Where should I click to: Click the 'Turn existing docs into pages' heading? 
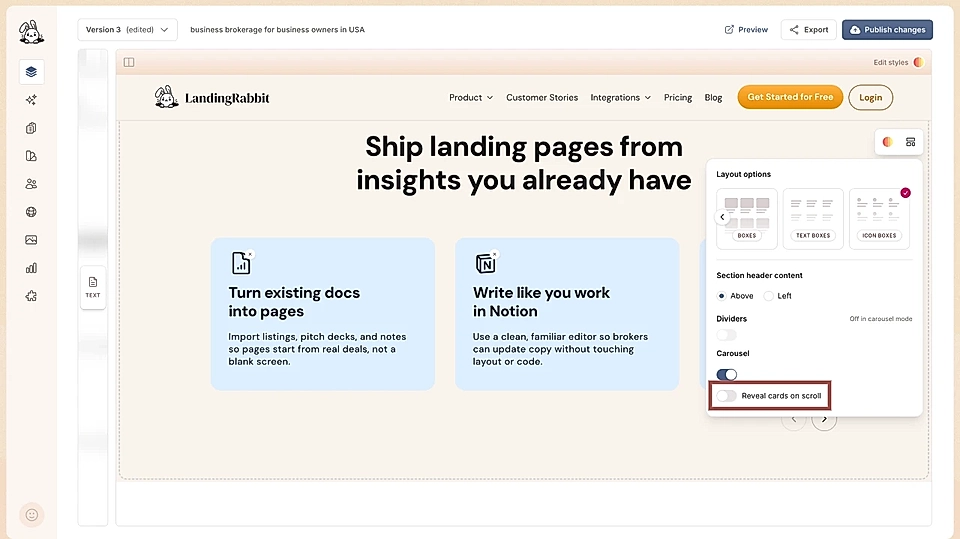coord(294,302)
